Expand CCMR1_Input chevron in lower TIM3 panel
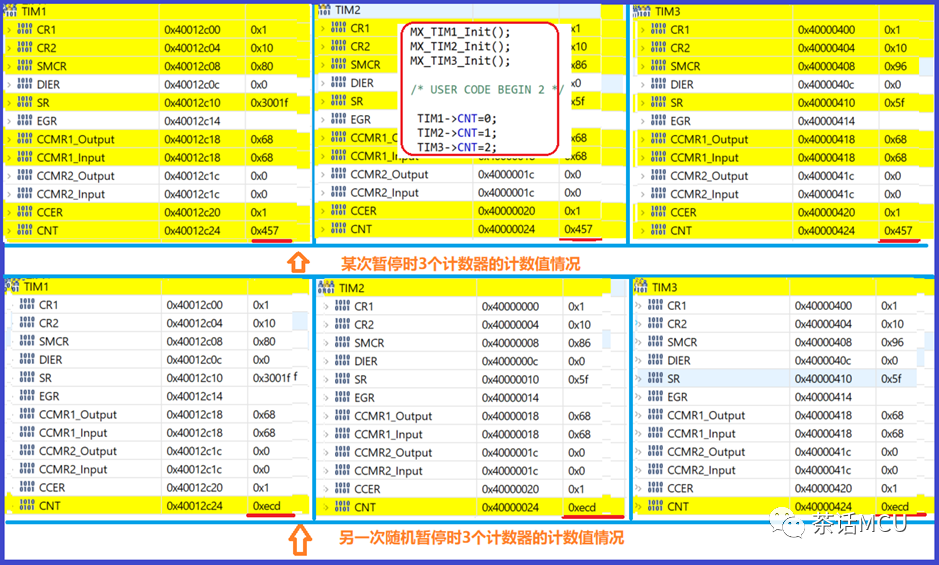The width and height of the screenshot is (939, 565). 638,433
